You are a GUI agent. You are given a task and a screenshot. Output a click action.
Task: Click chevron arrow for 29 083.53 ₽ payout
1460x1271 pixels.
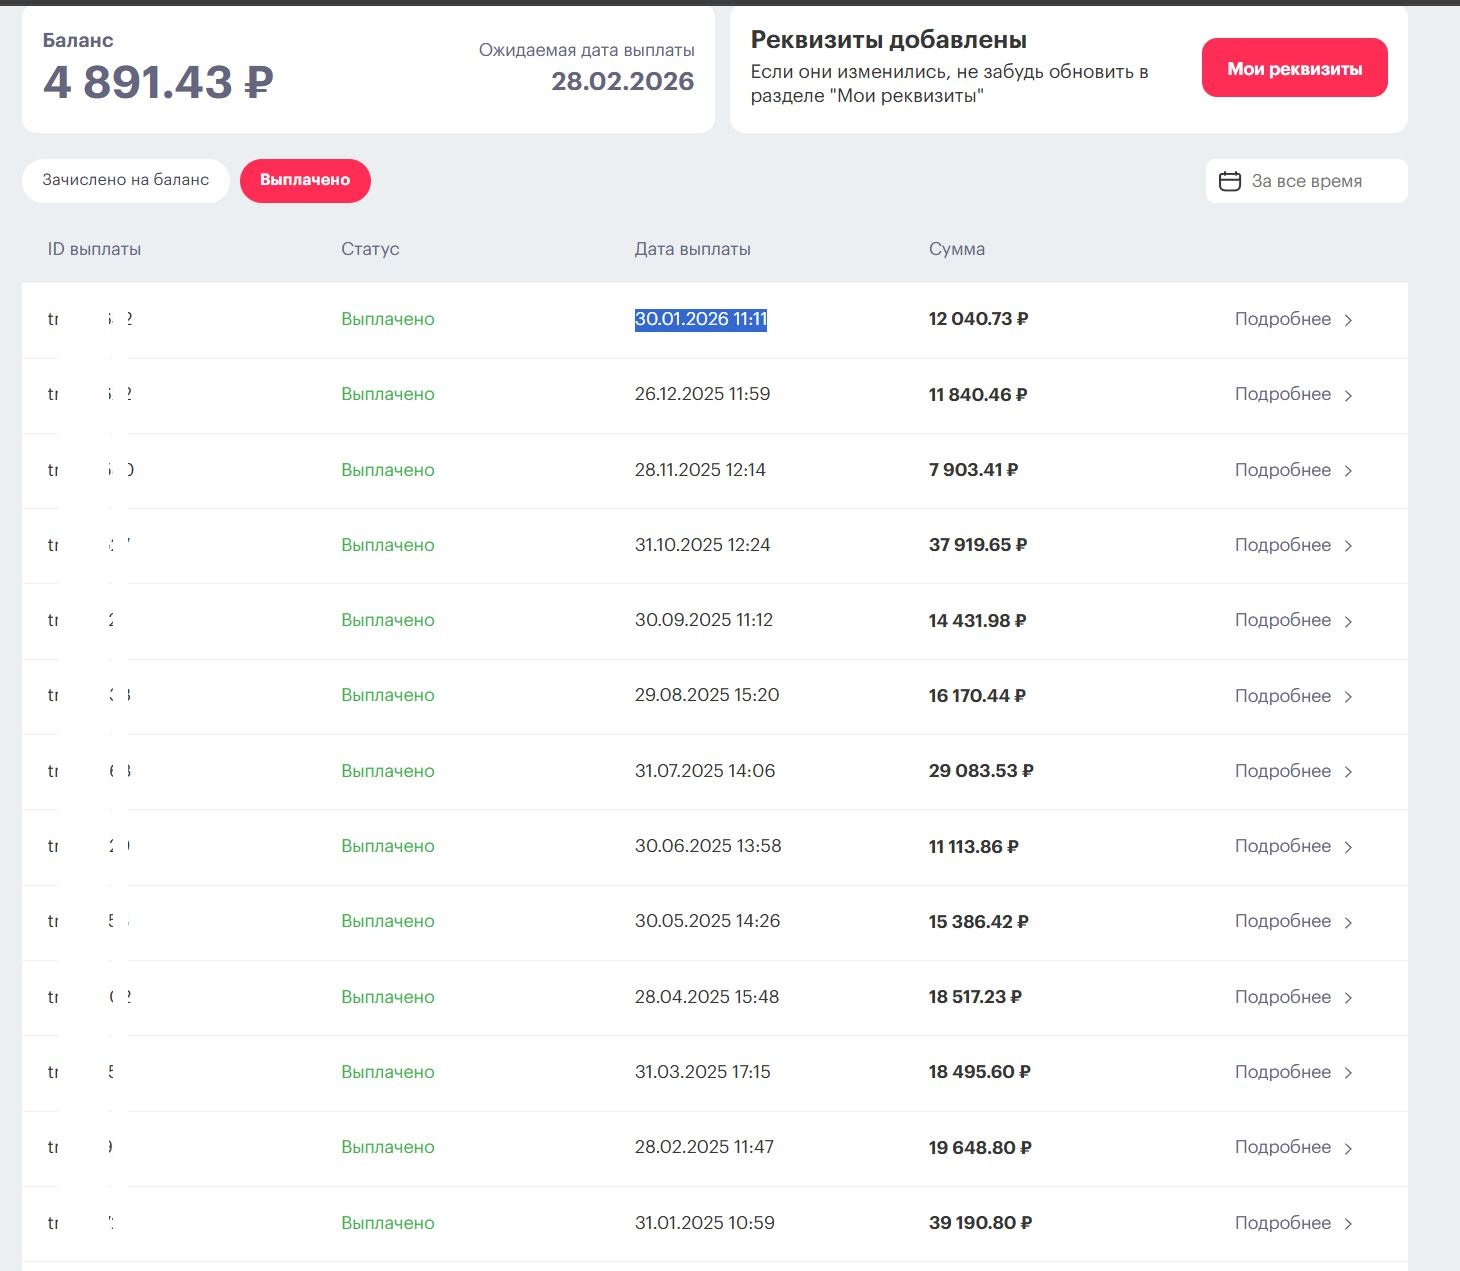pyautogui.click(x=1348, y=772)
